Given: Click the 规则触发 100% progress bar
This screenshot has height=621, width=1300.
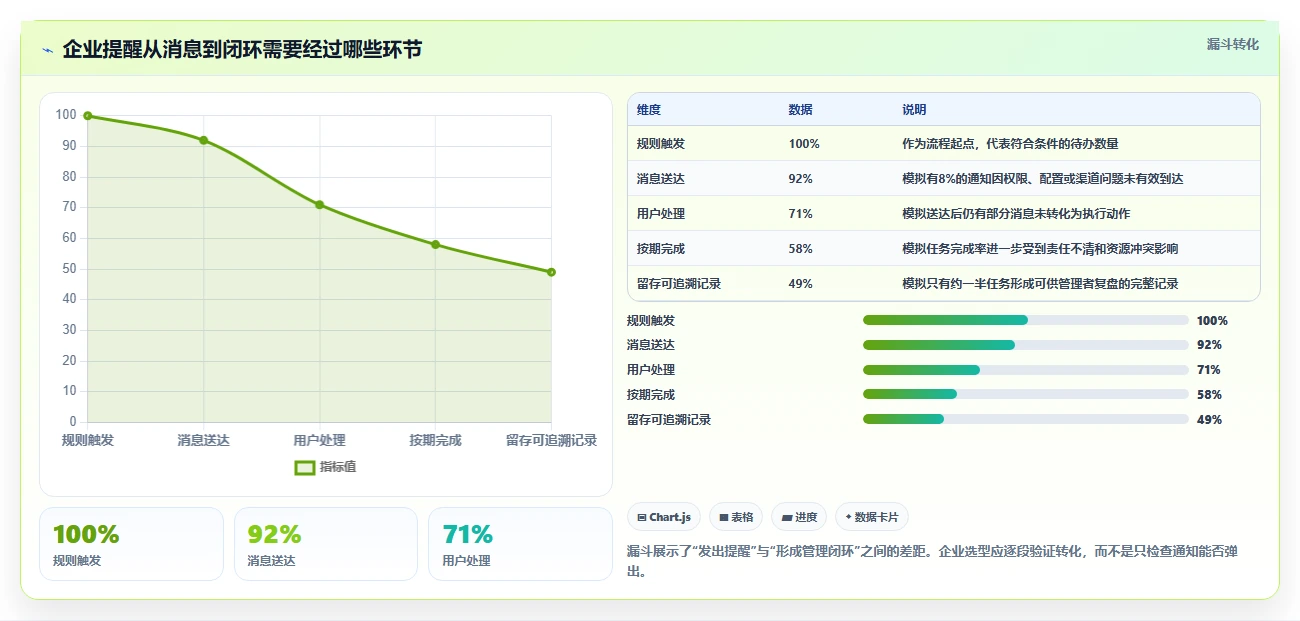Looking at the screenshot, I should tap(1025, 320).
